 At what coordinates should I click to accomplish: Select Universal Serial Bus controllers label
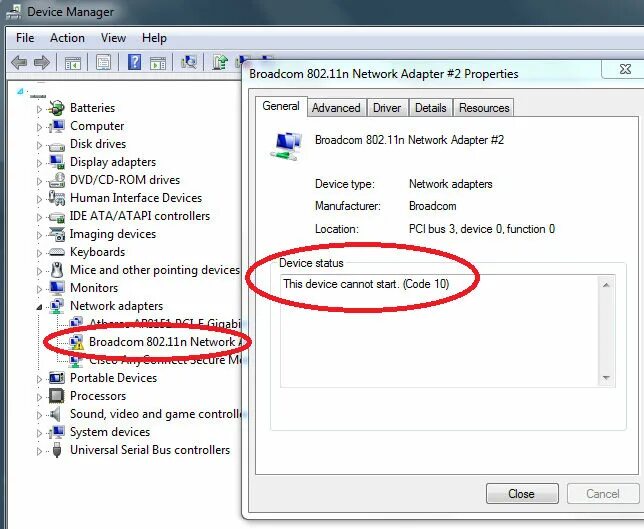150,450
